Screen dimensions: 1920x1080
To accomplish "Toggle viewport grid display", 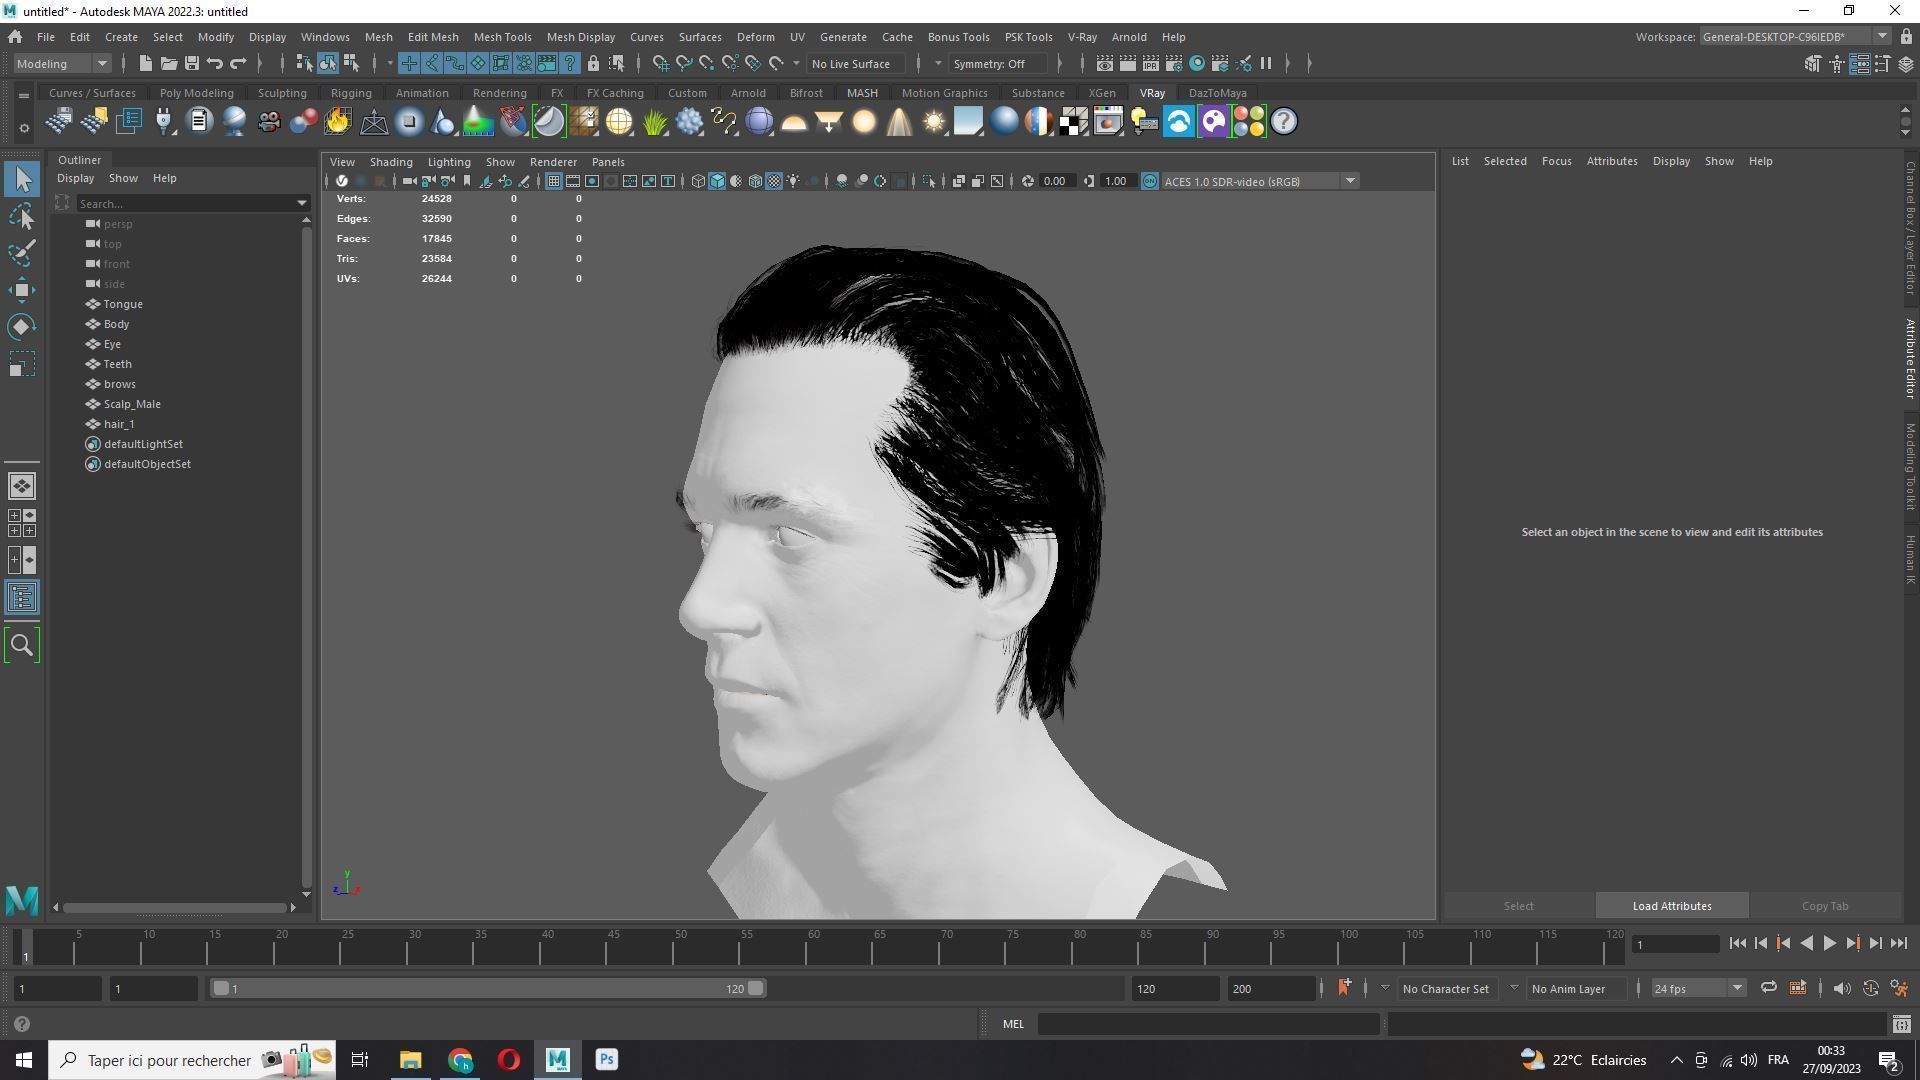I will point(553,181).
